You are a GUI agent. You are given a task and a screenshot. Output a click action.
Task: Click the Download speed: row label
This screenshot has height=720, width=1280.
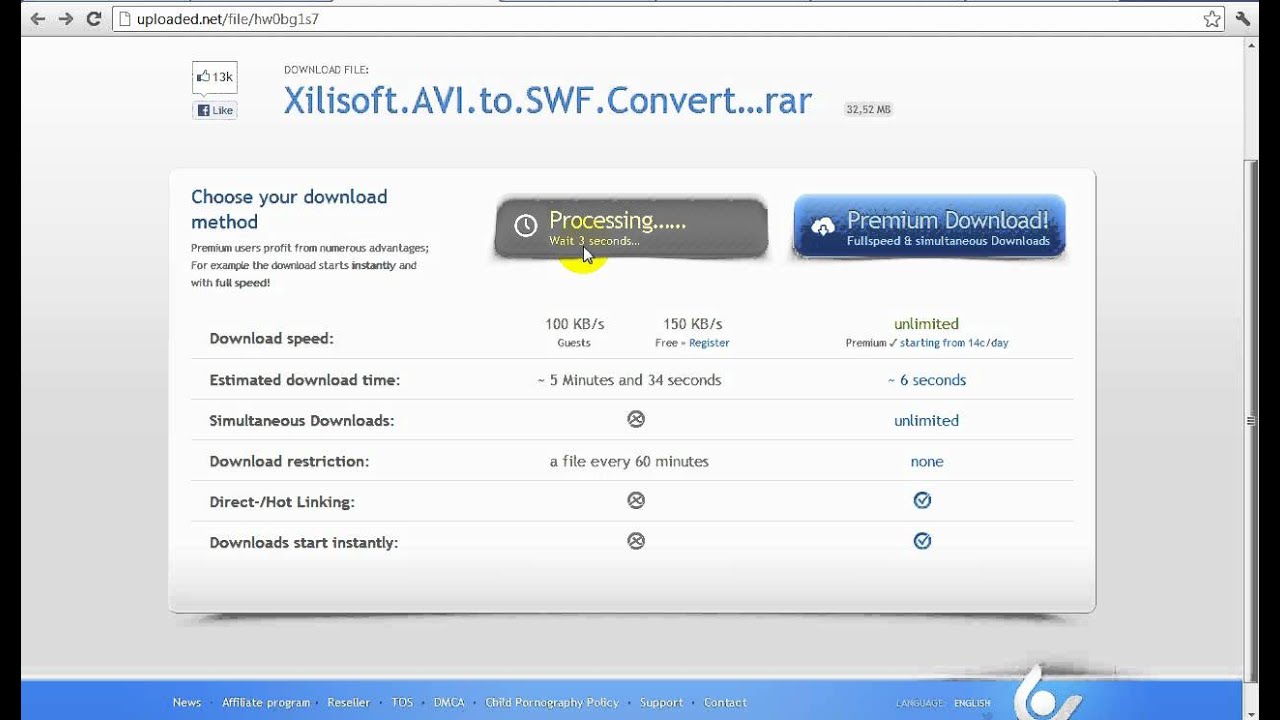(x=271, y=339)
